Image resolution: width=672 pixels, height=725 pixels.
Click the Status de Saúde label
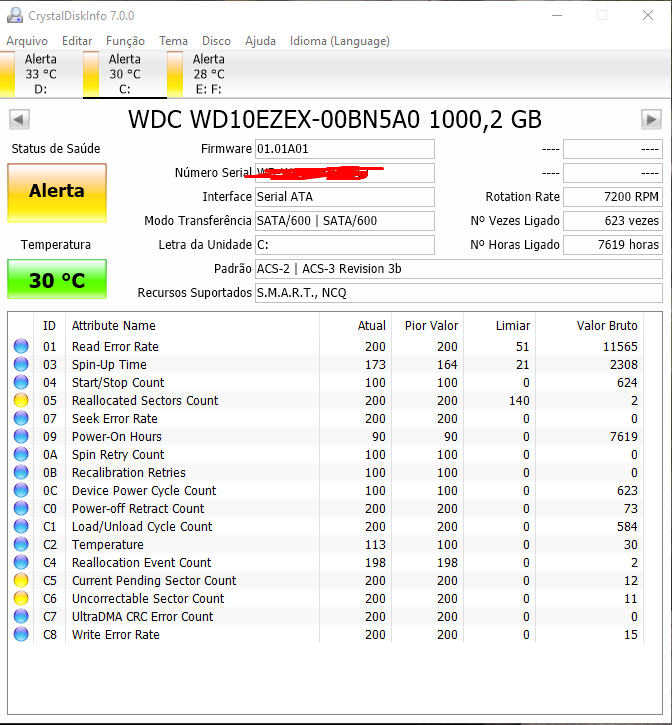pyautogui.click(x=56, y=149)
